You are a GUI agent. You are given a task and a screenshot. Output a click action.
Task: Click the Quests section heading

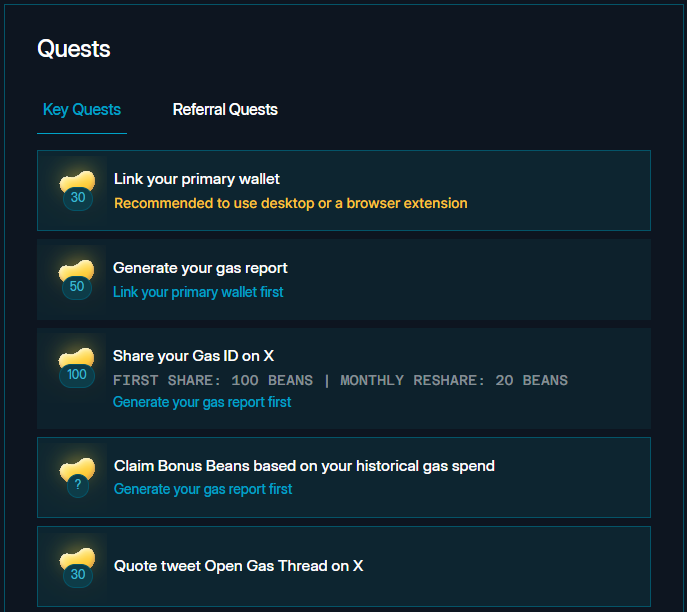tap(74, 49)
